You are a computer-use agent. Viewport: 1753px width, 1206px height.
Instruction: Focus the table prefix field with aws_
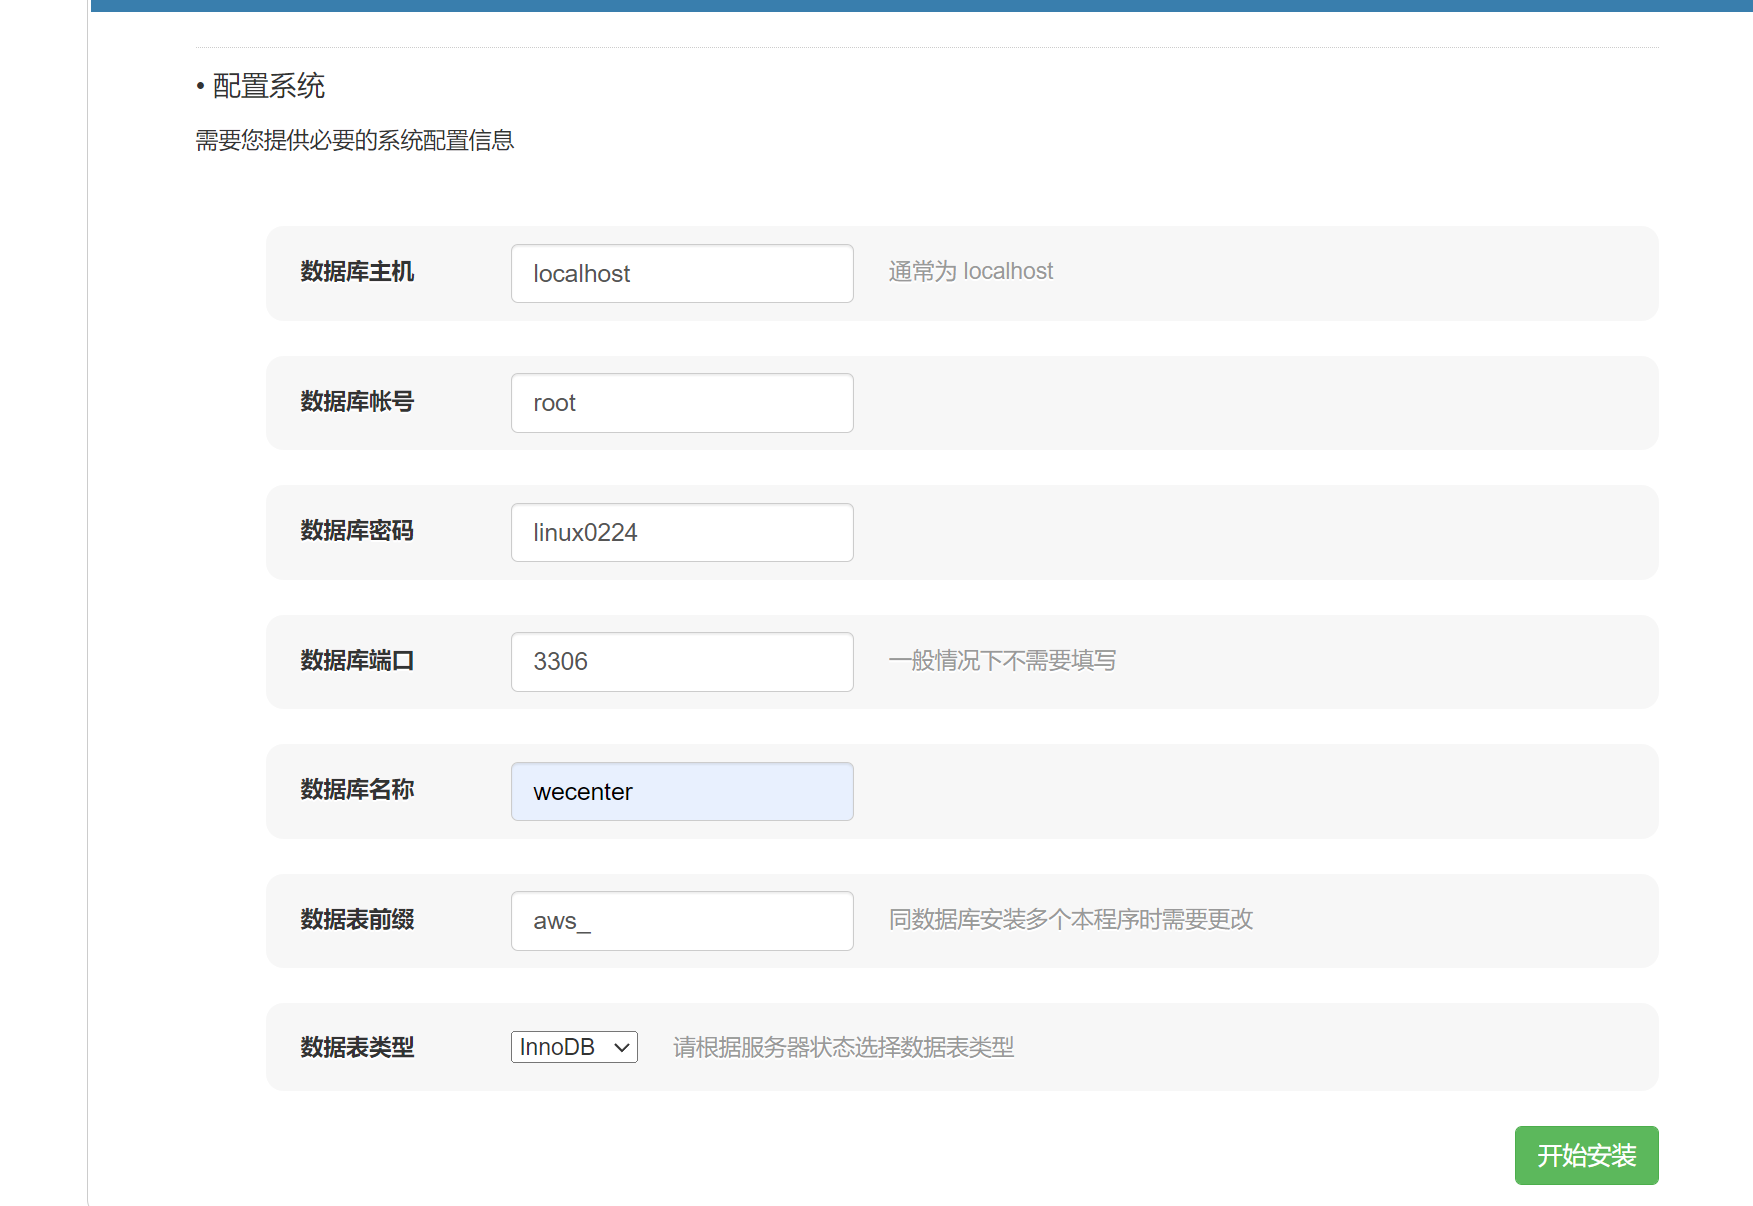pos(681,920)
